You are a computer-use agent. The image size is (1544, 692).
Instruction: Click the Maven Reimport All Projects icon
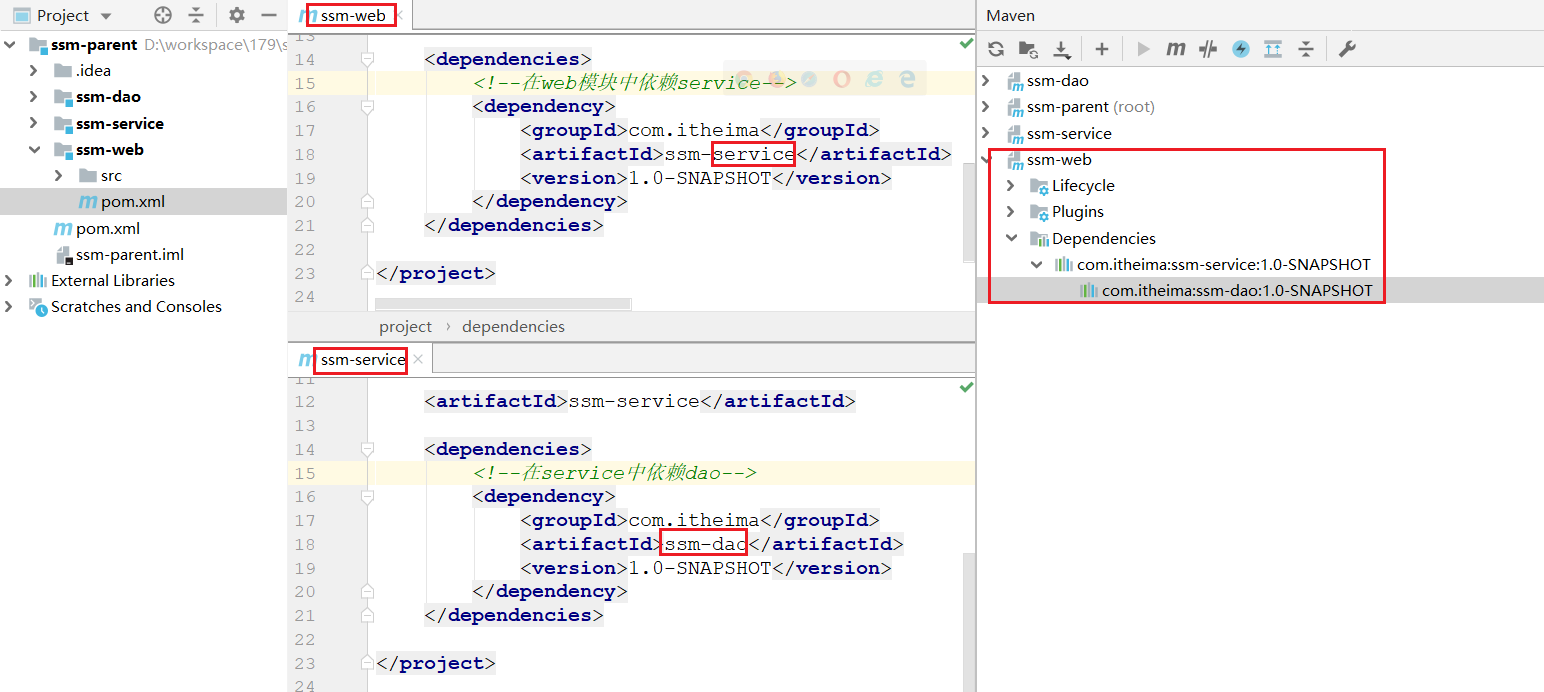click(996, 49)
